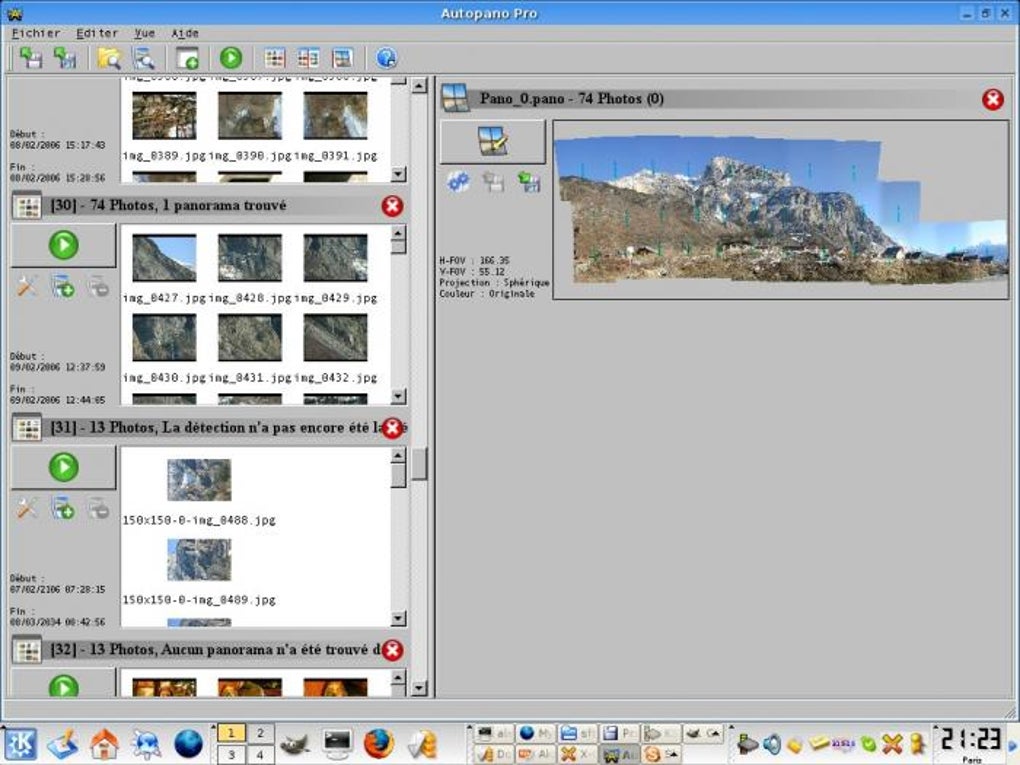Click the greyed icon between gears and render icons
The image size is (1020, 765).
[x=494, y=181]
